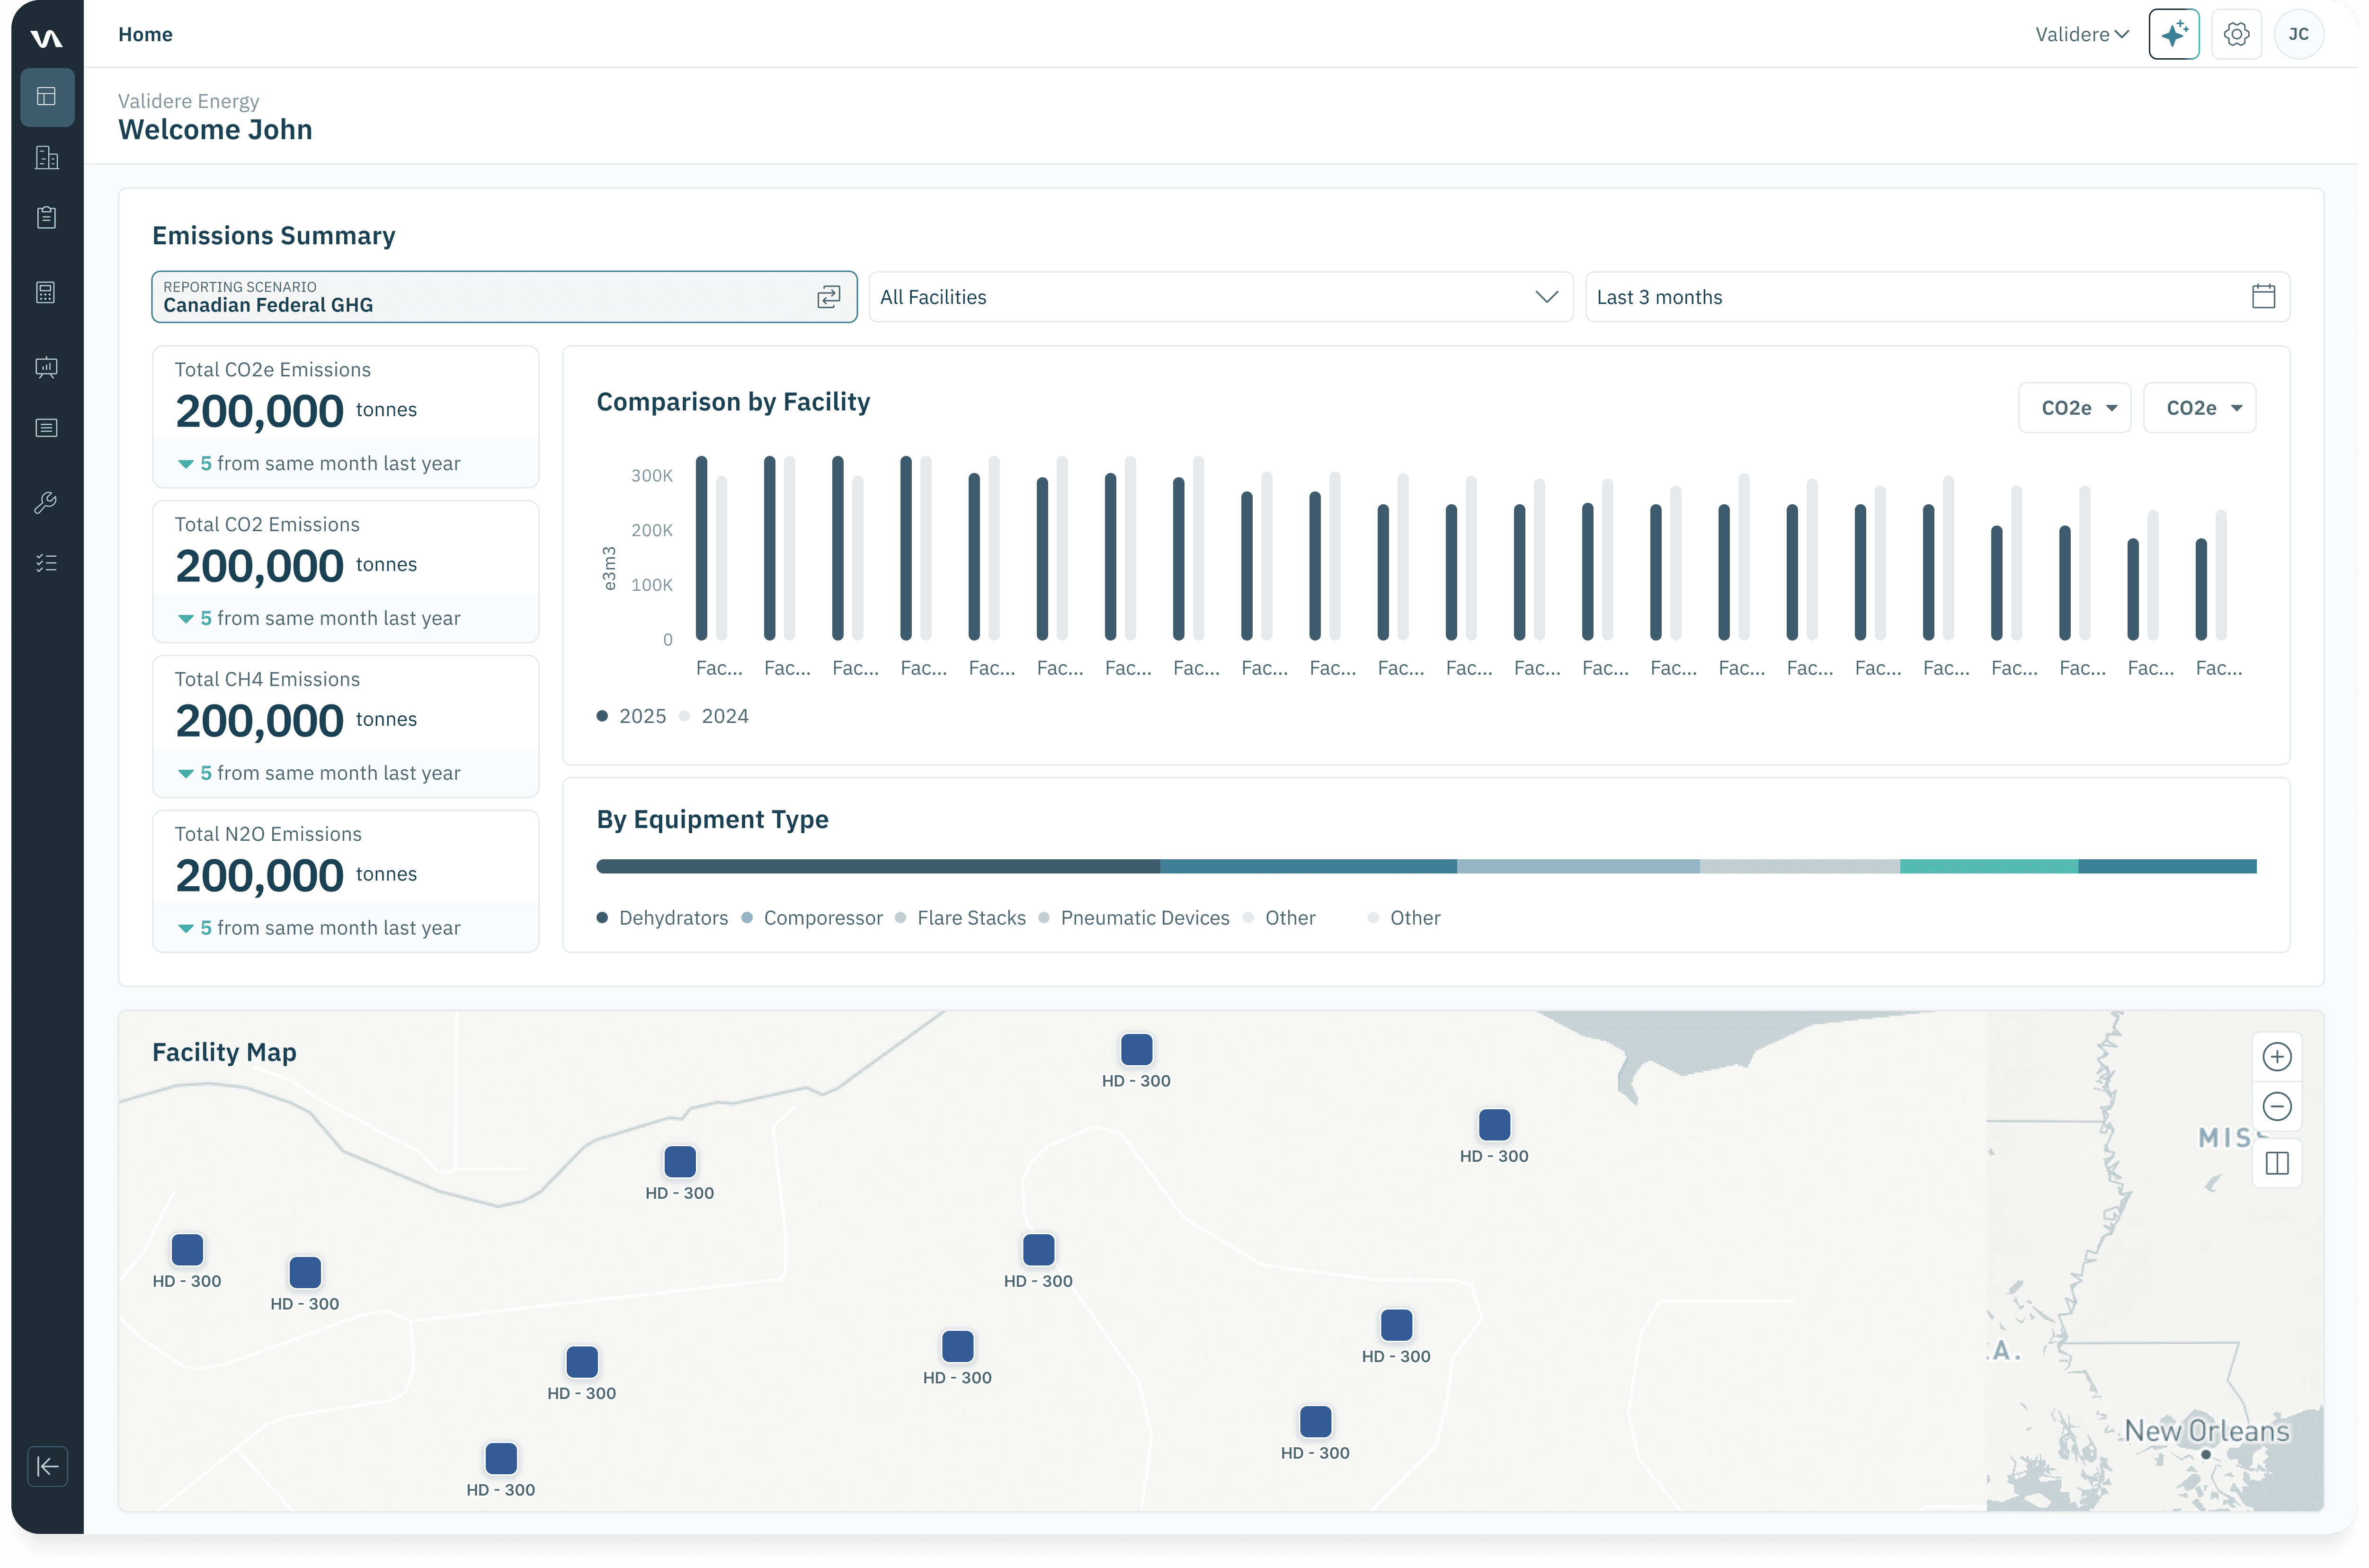This screenshot has width=2369, height=1568.
Task: Open settings gear in top bar
Action: click(2236, 35)
